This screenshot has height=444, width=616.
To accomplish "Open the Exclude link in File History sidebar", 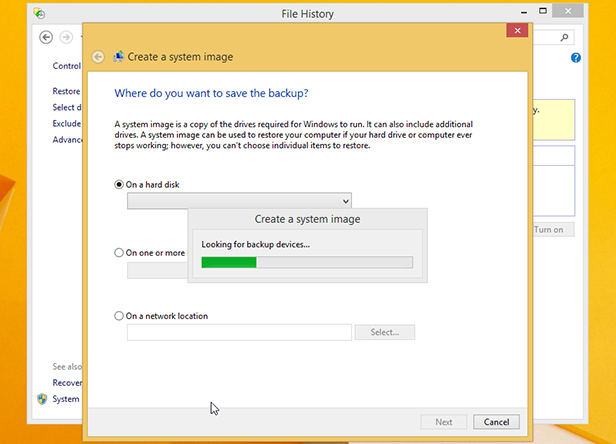I will (x=66, y=123).
